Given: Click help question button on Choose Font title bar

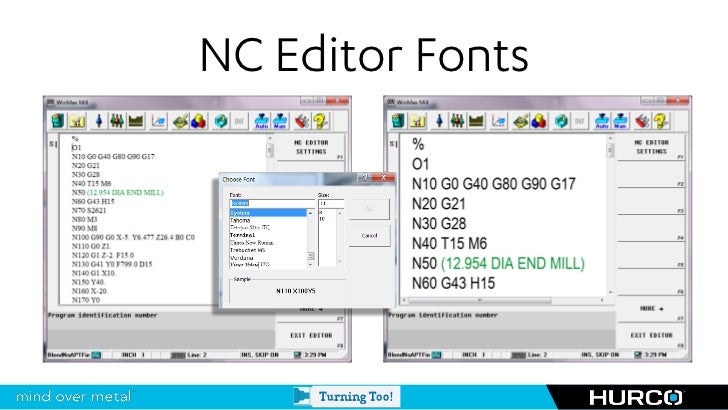Looking at the screenshot, I should tap(364, 177).
